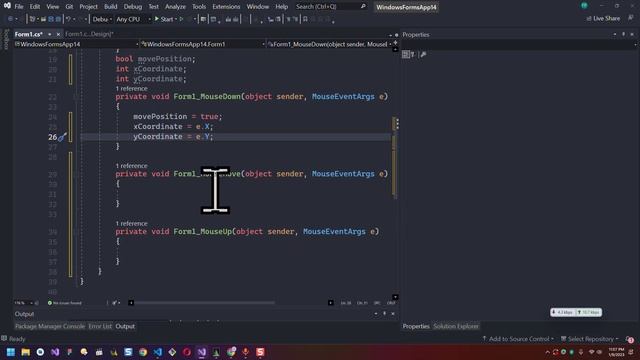
Task: Open the WindowsFormsApp14 project navigation dropdown
Action: coord(77,44)
